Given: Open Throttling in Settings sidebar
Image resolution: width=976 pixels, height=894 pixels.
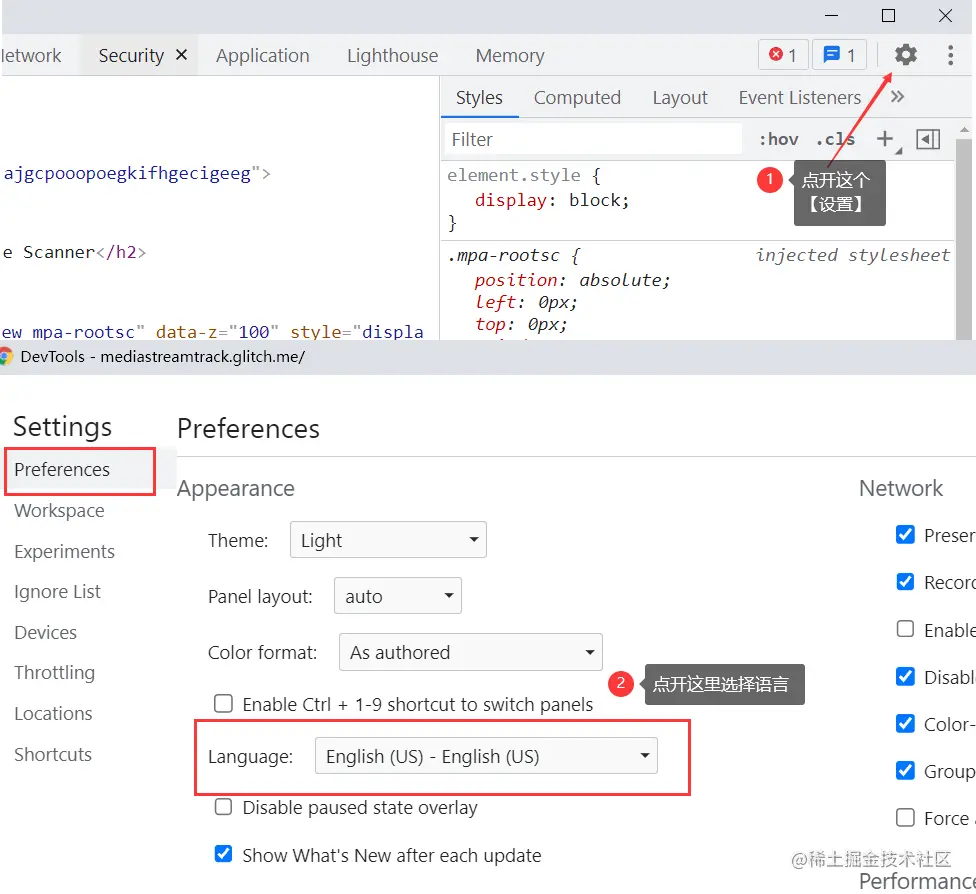Looking at the screenshot, I should point(55,673).
